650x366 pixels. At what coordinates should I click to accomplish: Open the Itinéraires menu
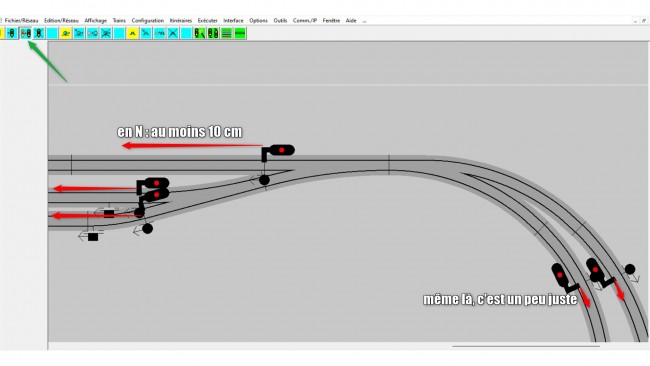pos(181,20)
